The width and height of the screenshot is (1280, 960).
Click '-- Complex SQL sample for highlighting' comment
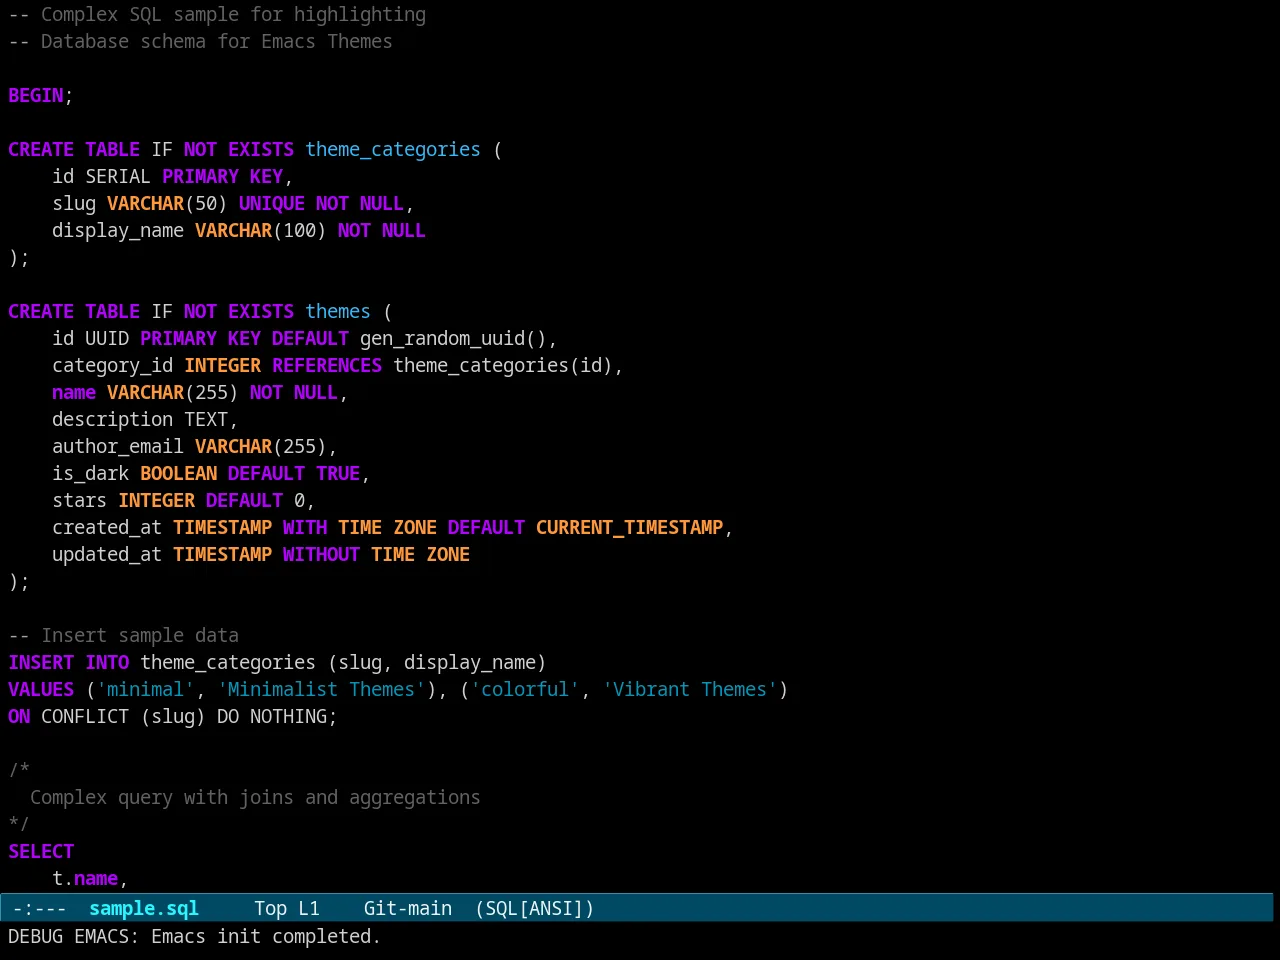[217, 14]
